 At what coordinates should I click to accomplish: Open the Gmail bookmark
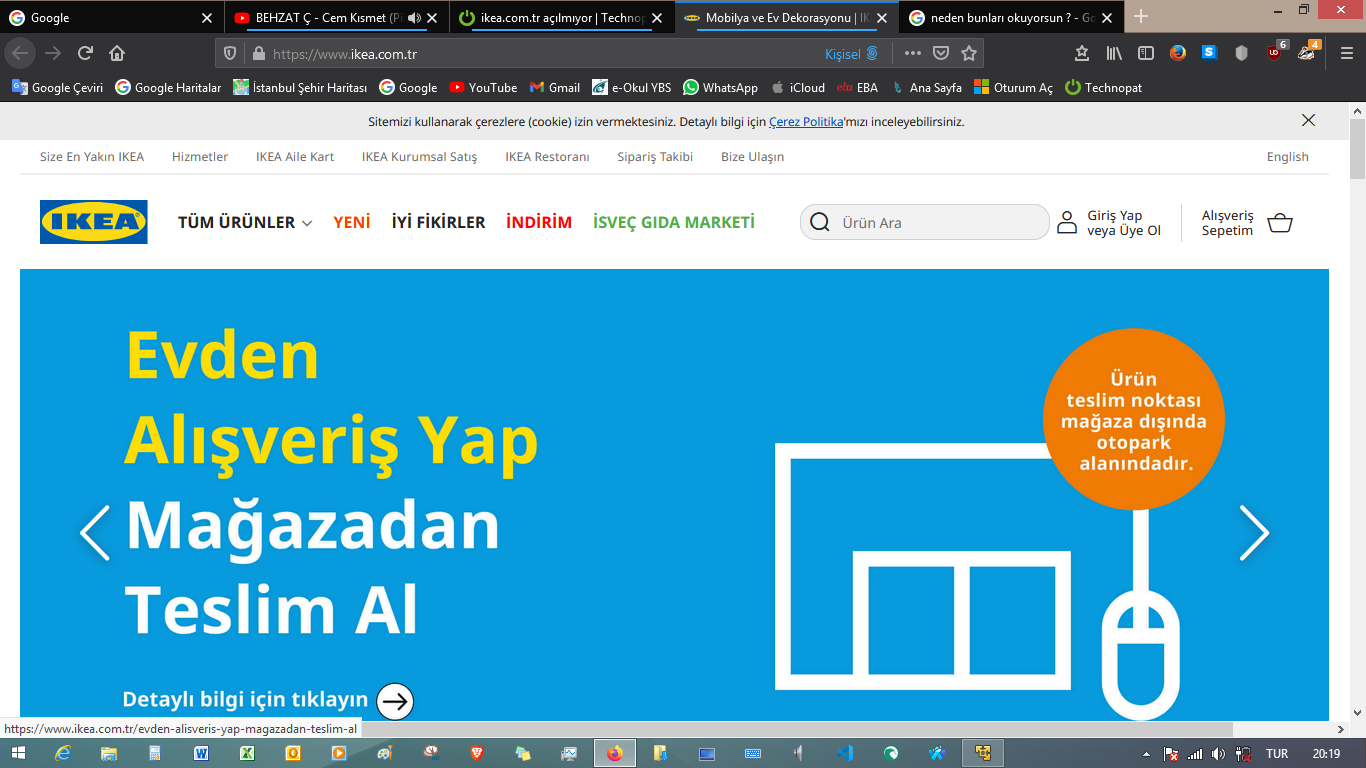[x=555, y=87]
